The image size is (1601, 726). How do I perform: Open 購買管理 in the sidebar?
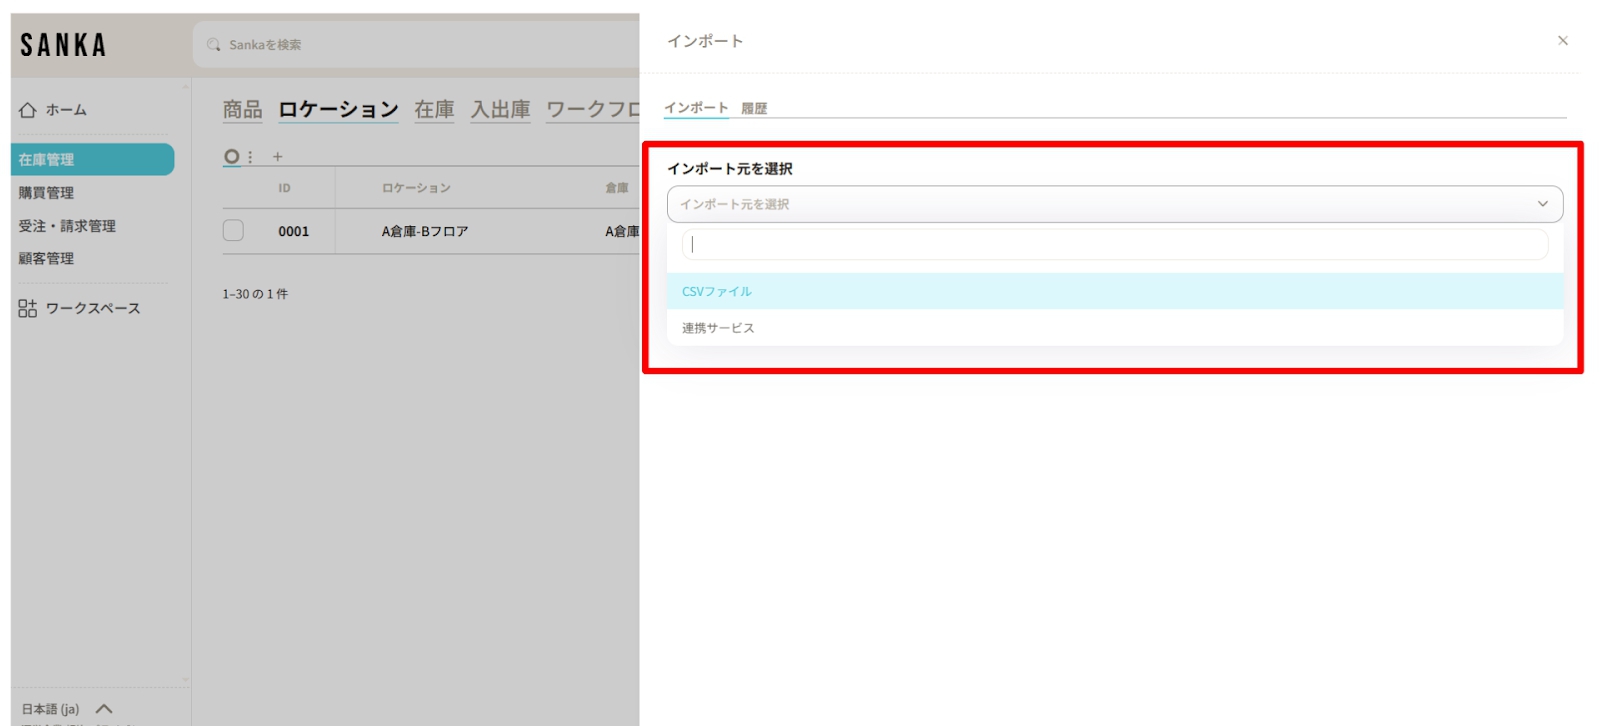pyautogui.click(x=46, y=193)
